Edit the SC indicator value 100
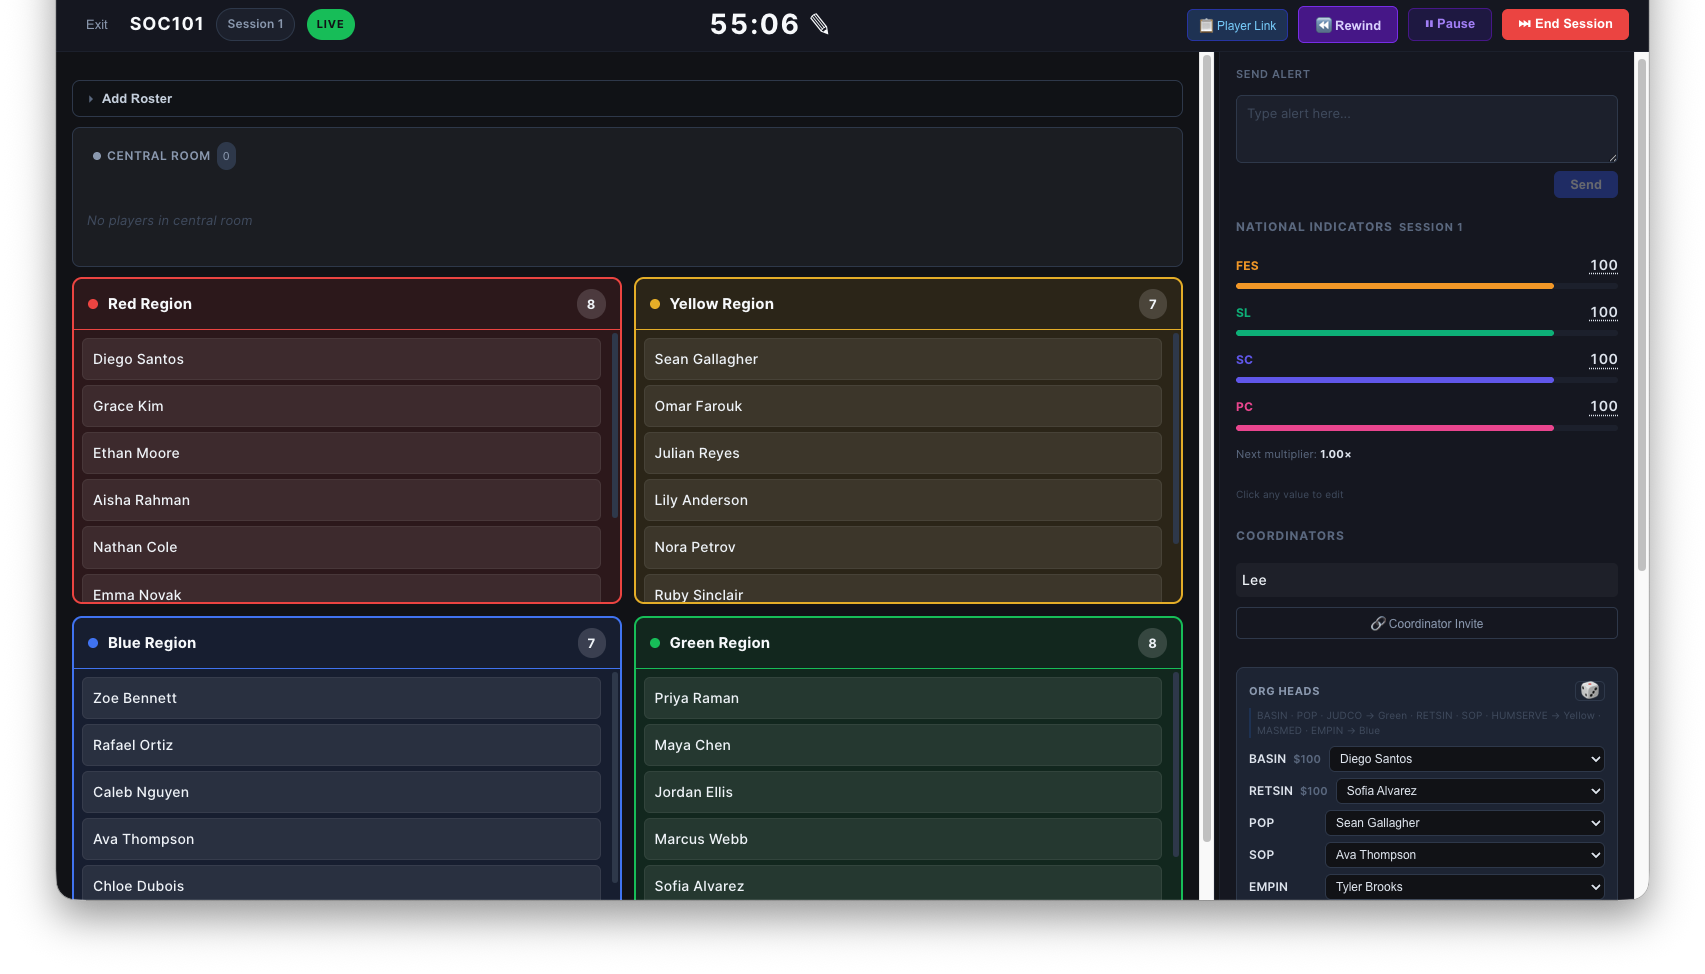Viewport: 1705px width, 974px height. [x=1603, y=359]
